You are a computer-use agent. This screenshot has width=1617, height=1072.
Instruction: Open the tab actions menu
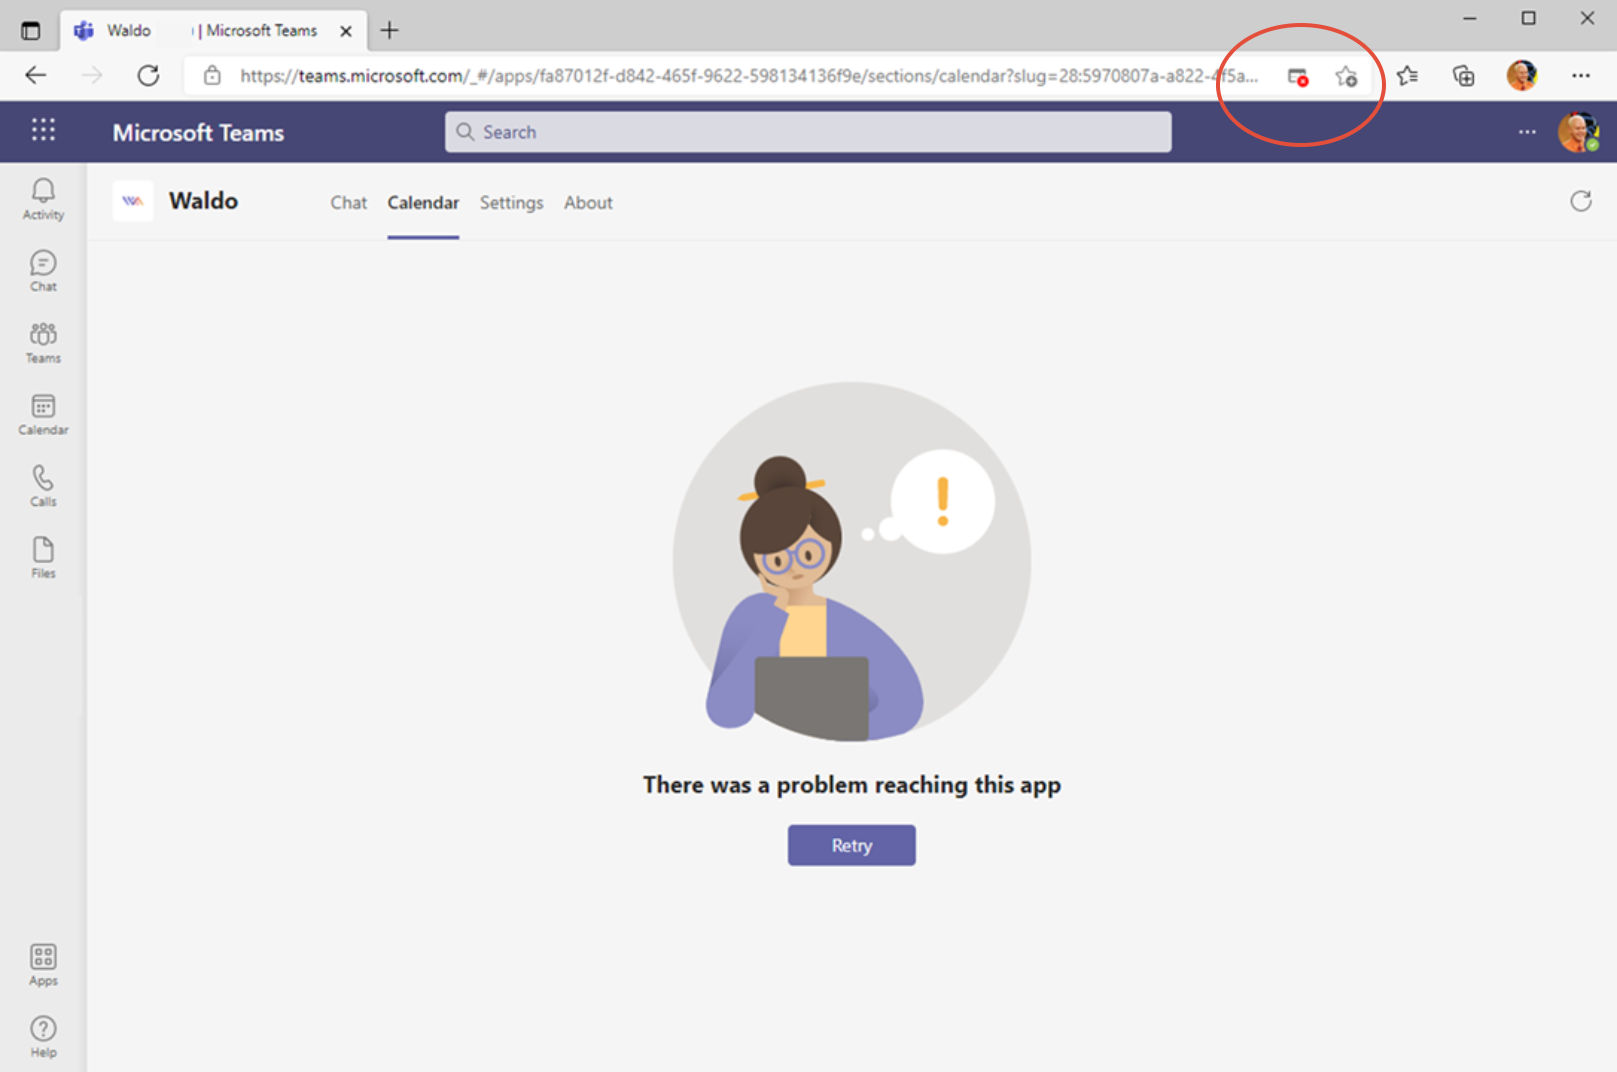click(31, 30)
